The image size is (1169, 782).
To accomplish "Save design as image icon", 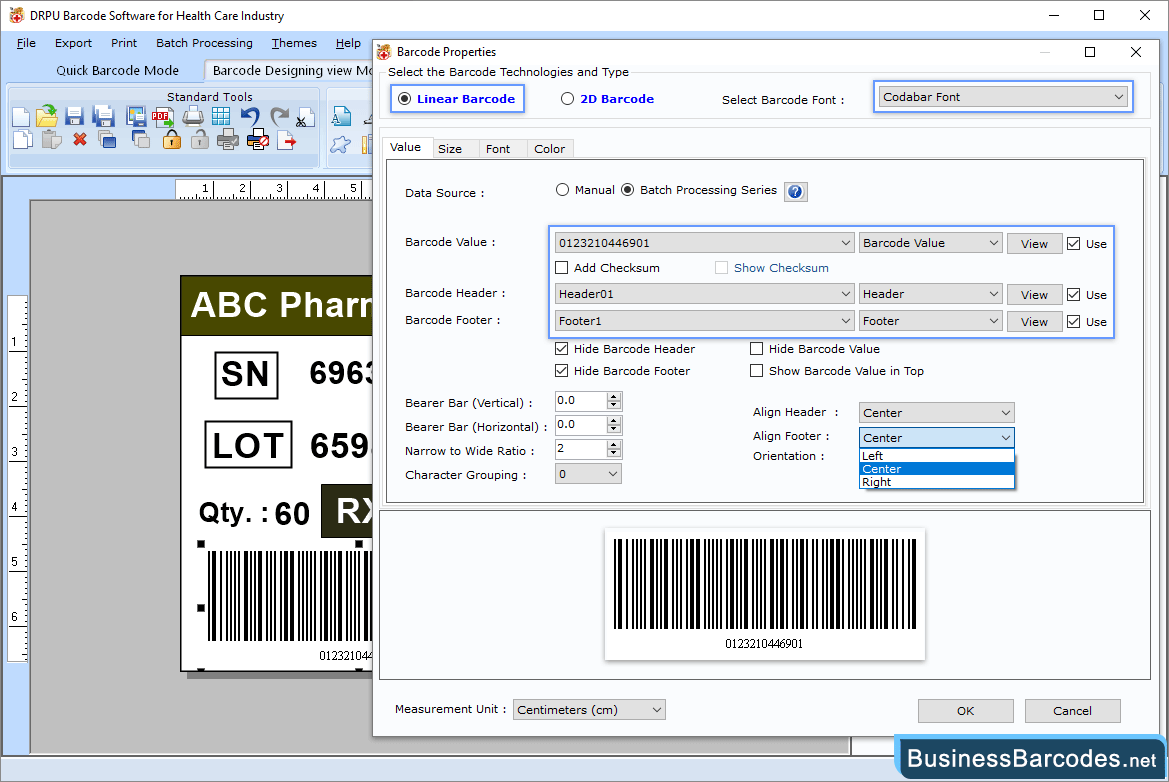I will pyautogui.click(x=135, y=116).
